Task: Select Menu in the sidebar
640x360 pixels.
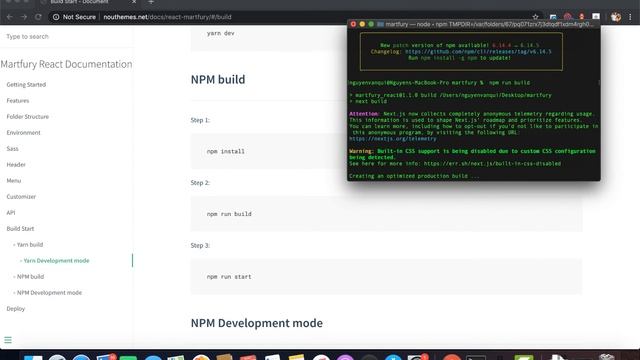Action: click(13, 180)
